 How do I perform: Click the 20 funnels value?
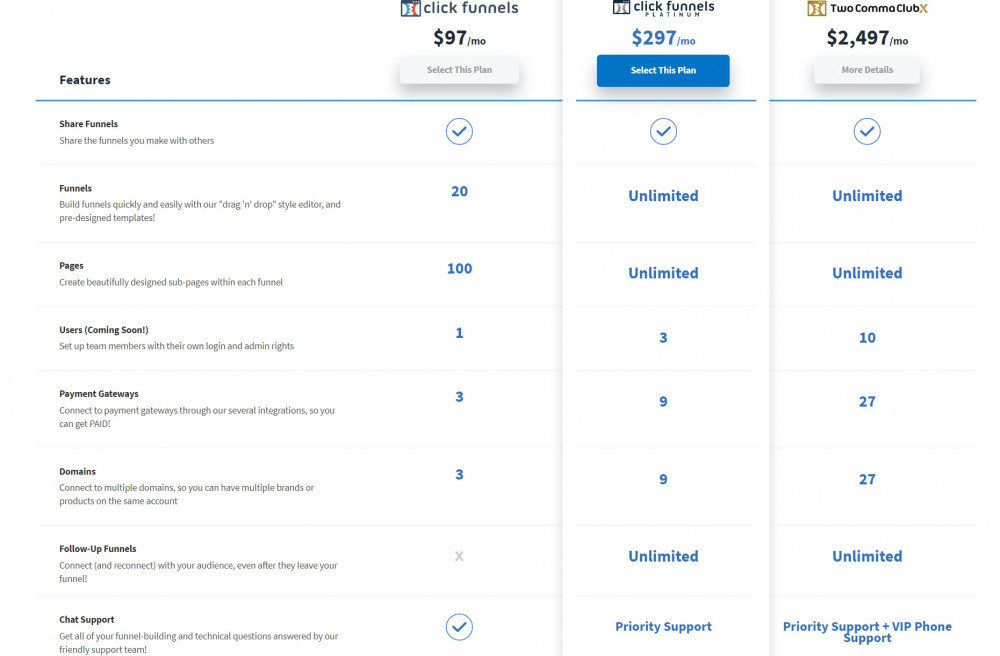[459, 191]
